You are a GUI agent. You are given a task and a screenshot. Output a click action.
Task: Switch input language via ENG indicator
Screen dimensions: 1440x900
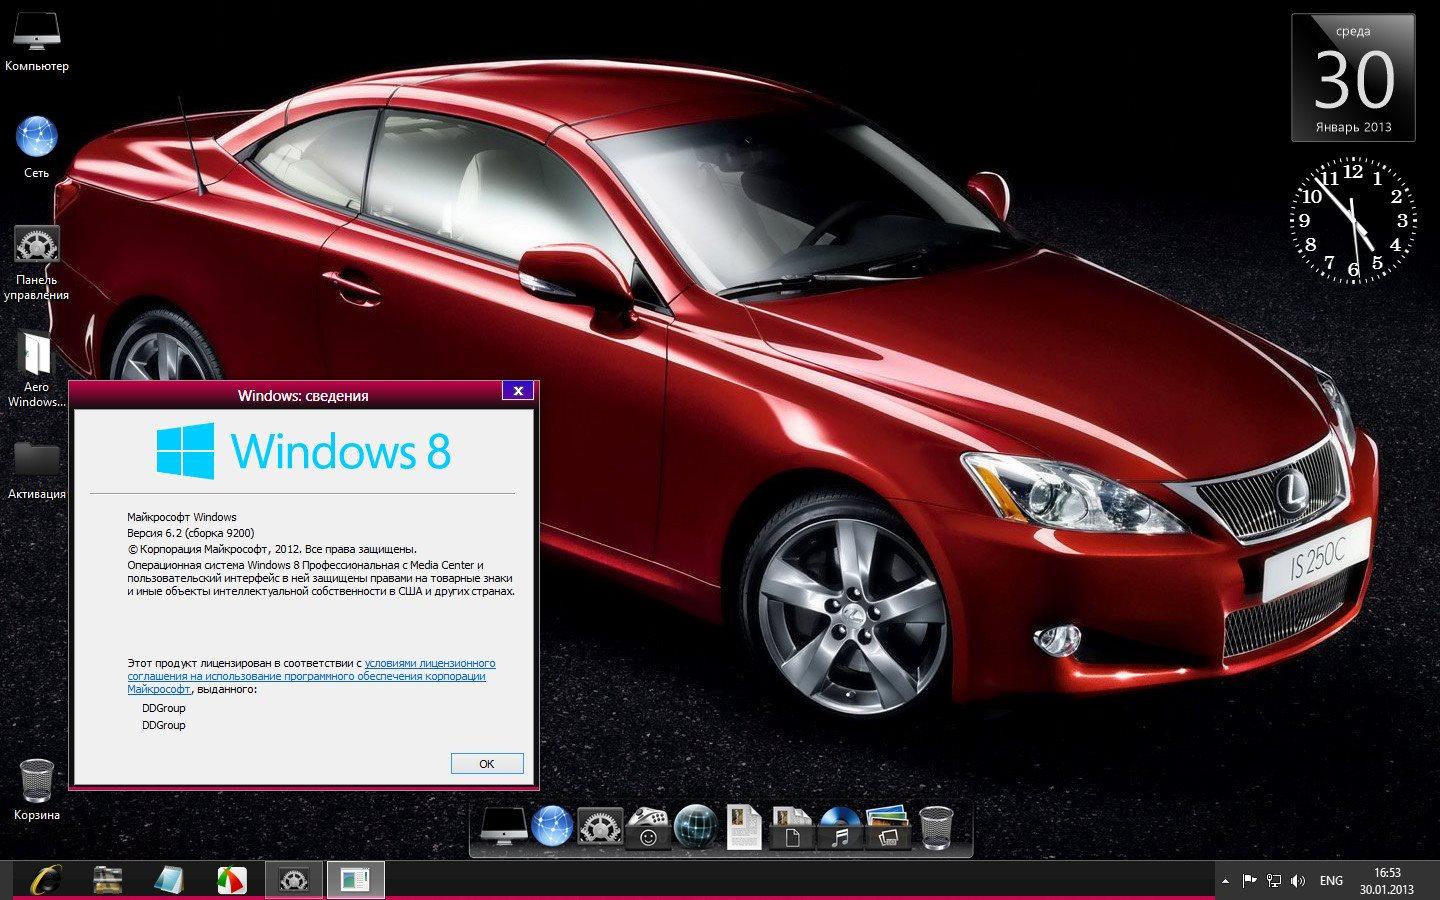point(1331,881)
